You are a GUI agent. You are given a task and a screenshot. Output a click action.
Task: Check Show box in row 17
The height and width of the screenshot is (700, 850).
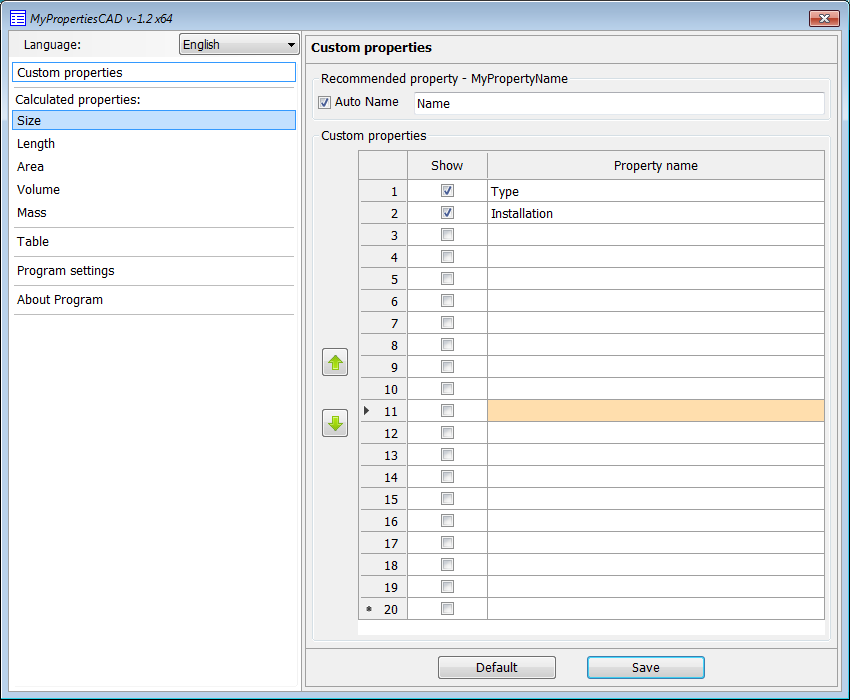(x=447, y=543)
